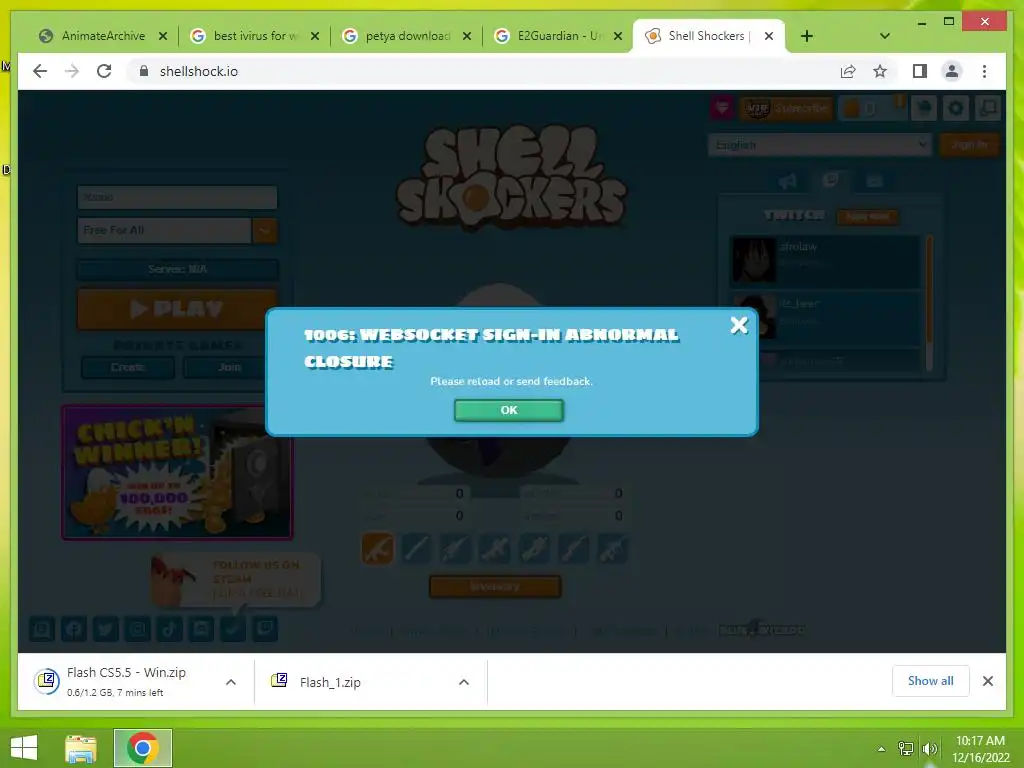Click the Follow Us On Steam bubble
Screen dimensions: 1024x768
(236, 580)
